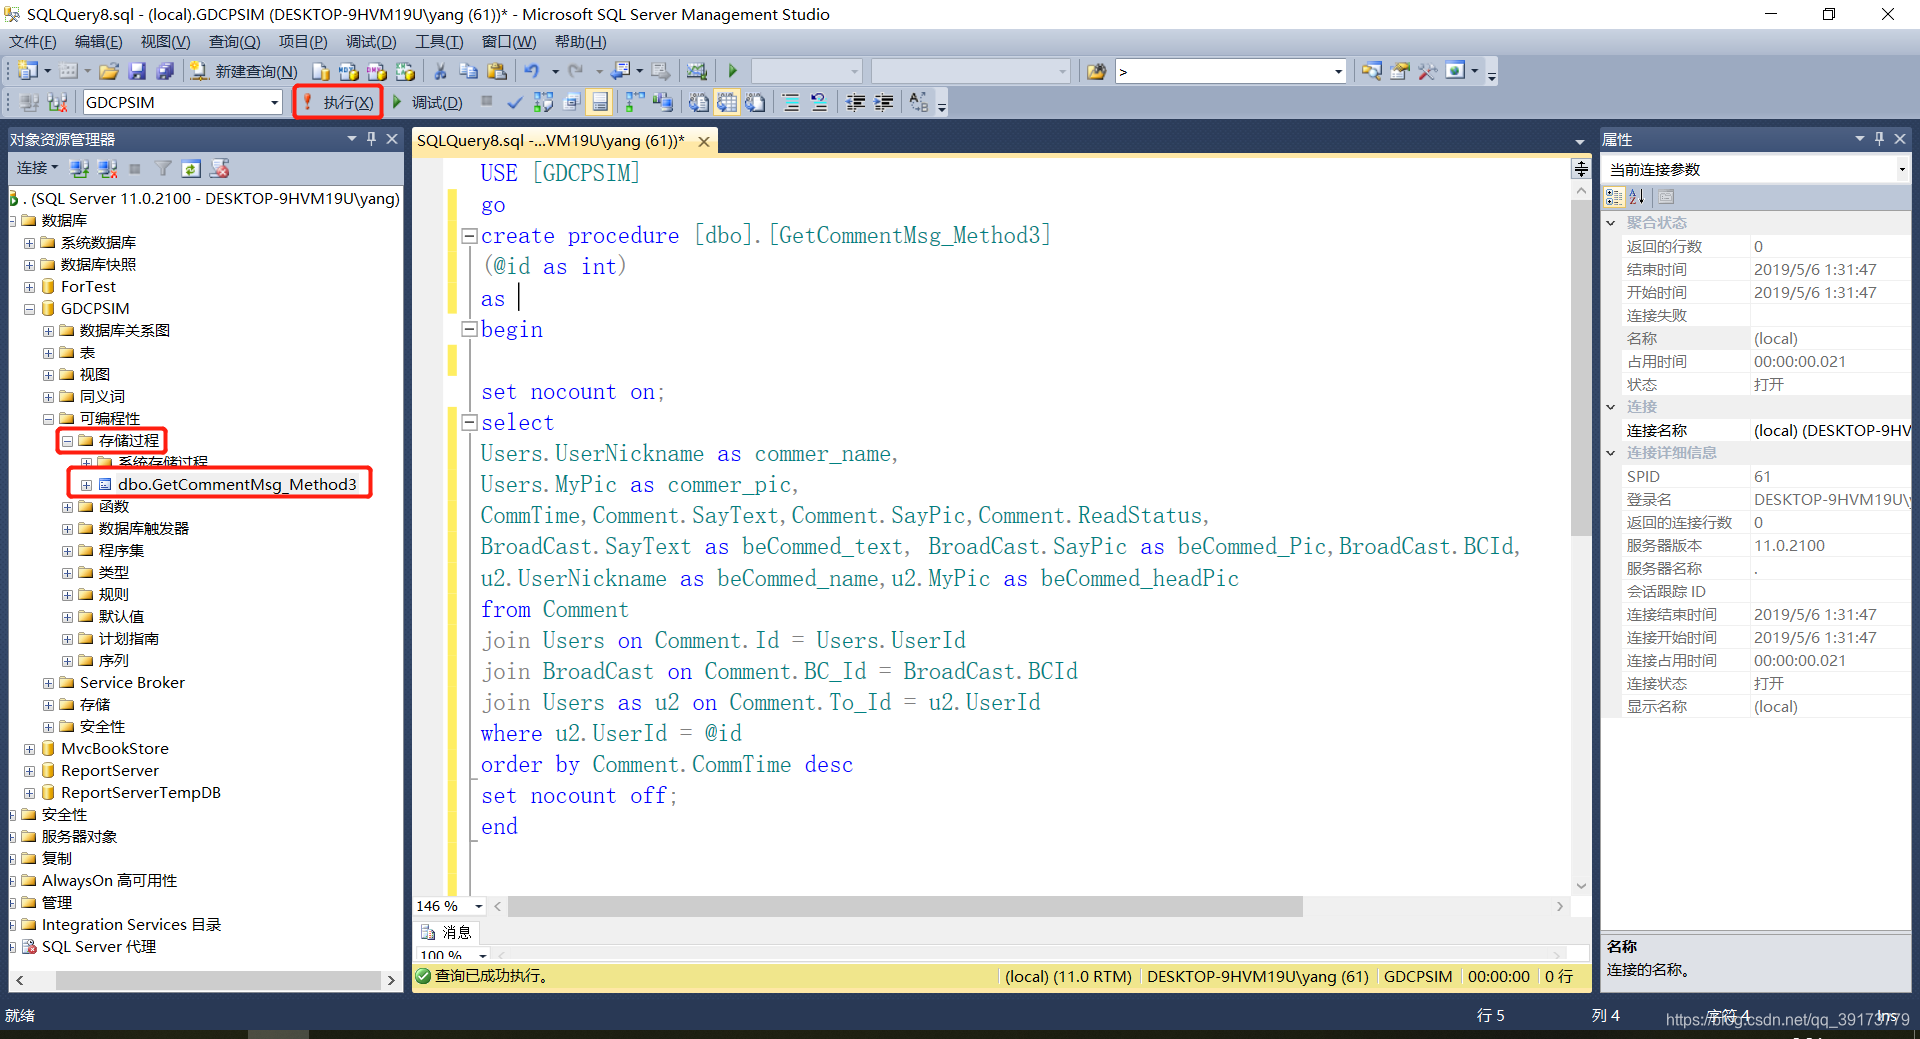Image resolution: width=1920 pixels, height=1039 pixels.
Task: Click the alphabetical sort icon in Properties
Action: click(x=1637, y=197)
